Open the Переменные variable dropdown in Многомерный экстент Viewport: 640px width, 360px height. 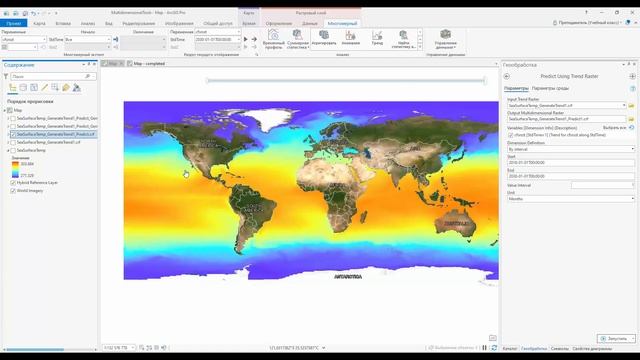coord(24,40)
